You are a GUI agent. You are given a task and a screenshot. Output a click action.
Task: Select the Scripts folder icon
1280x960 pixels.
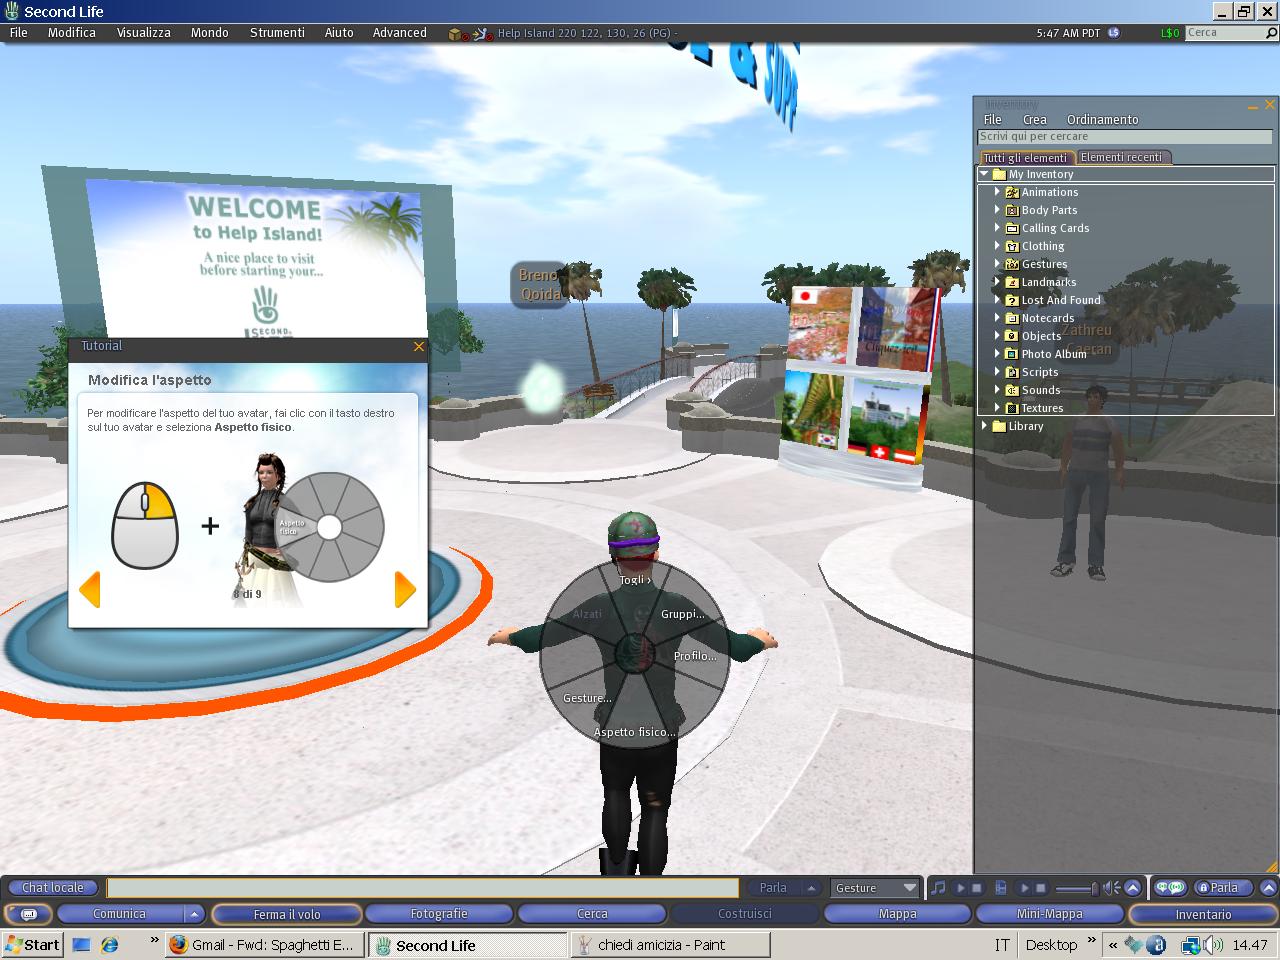click(1012, 372)
